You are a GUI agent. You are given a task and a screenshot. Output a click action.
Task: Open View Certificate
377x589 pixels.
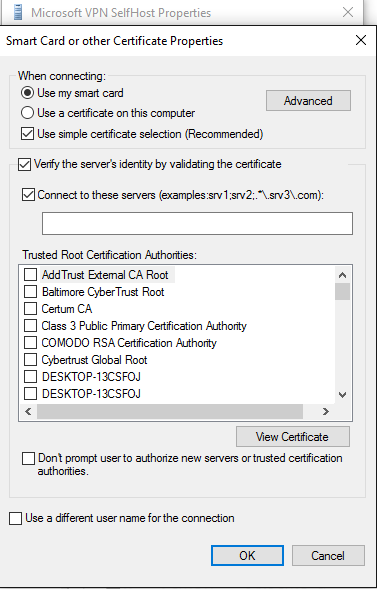tap(293, 436)
